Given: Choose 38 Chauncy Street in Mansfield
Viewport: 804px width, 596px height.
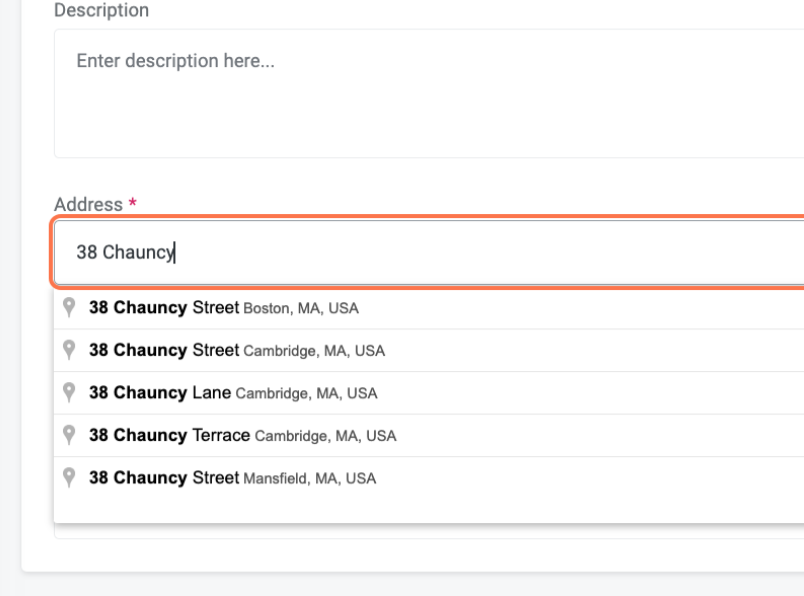Looking at the screenshot, I should 165,477.
